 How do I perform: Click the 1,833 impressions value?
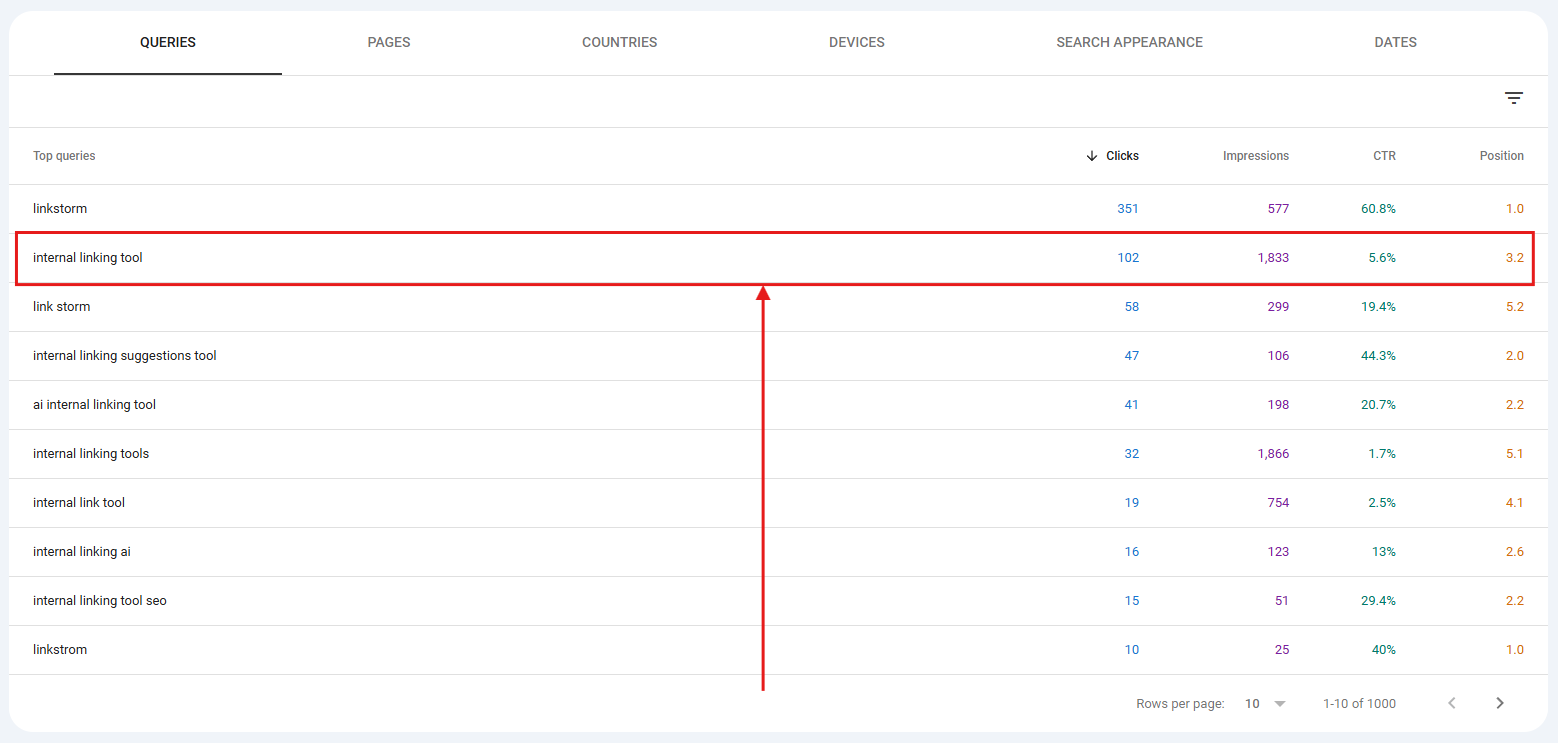point(1273,258)
